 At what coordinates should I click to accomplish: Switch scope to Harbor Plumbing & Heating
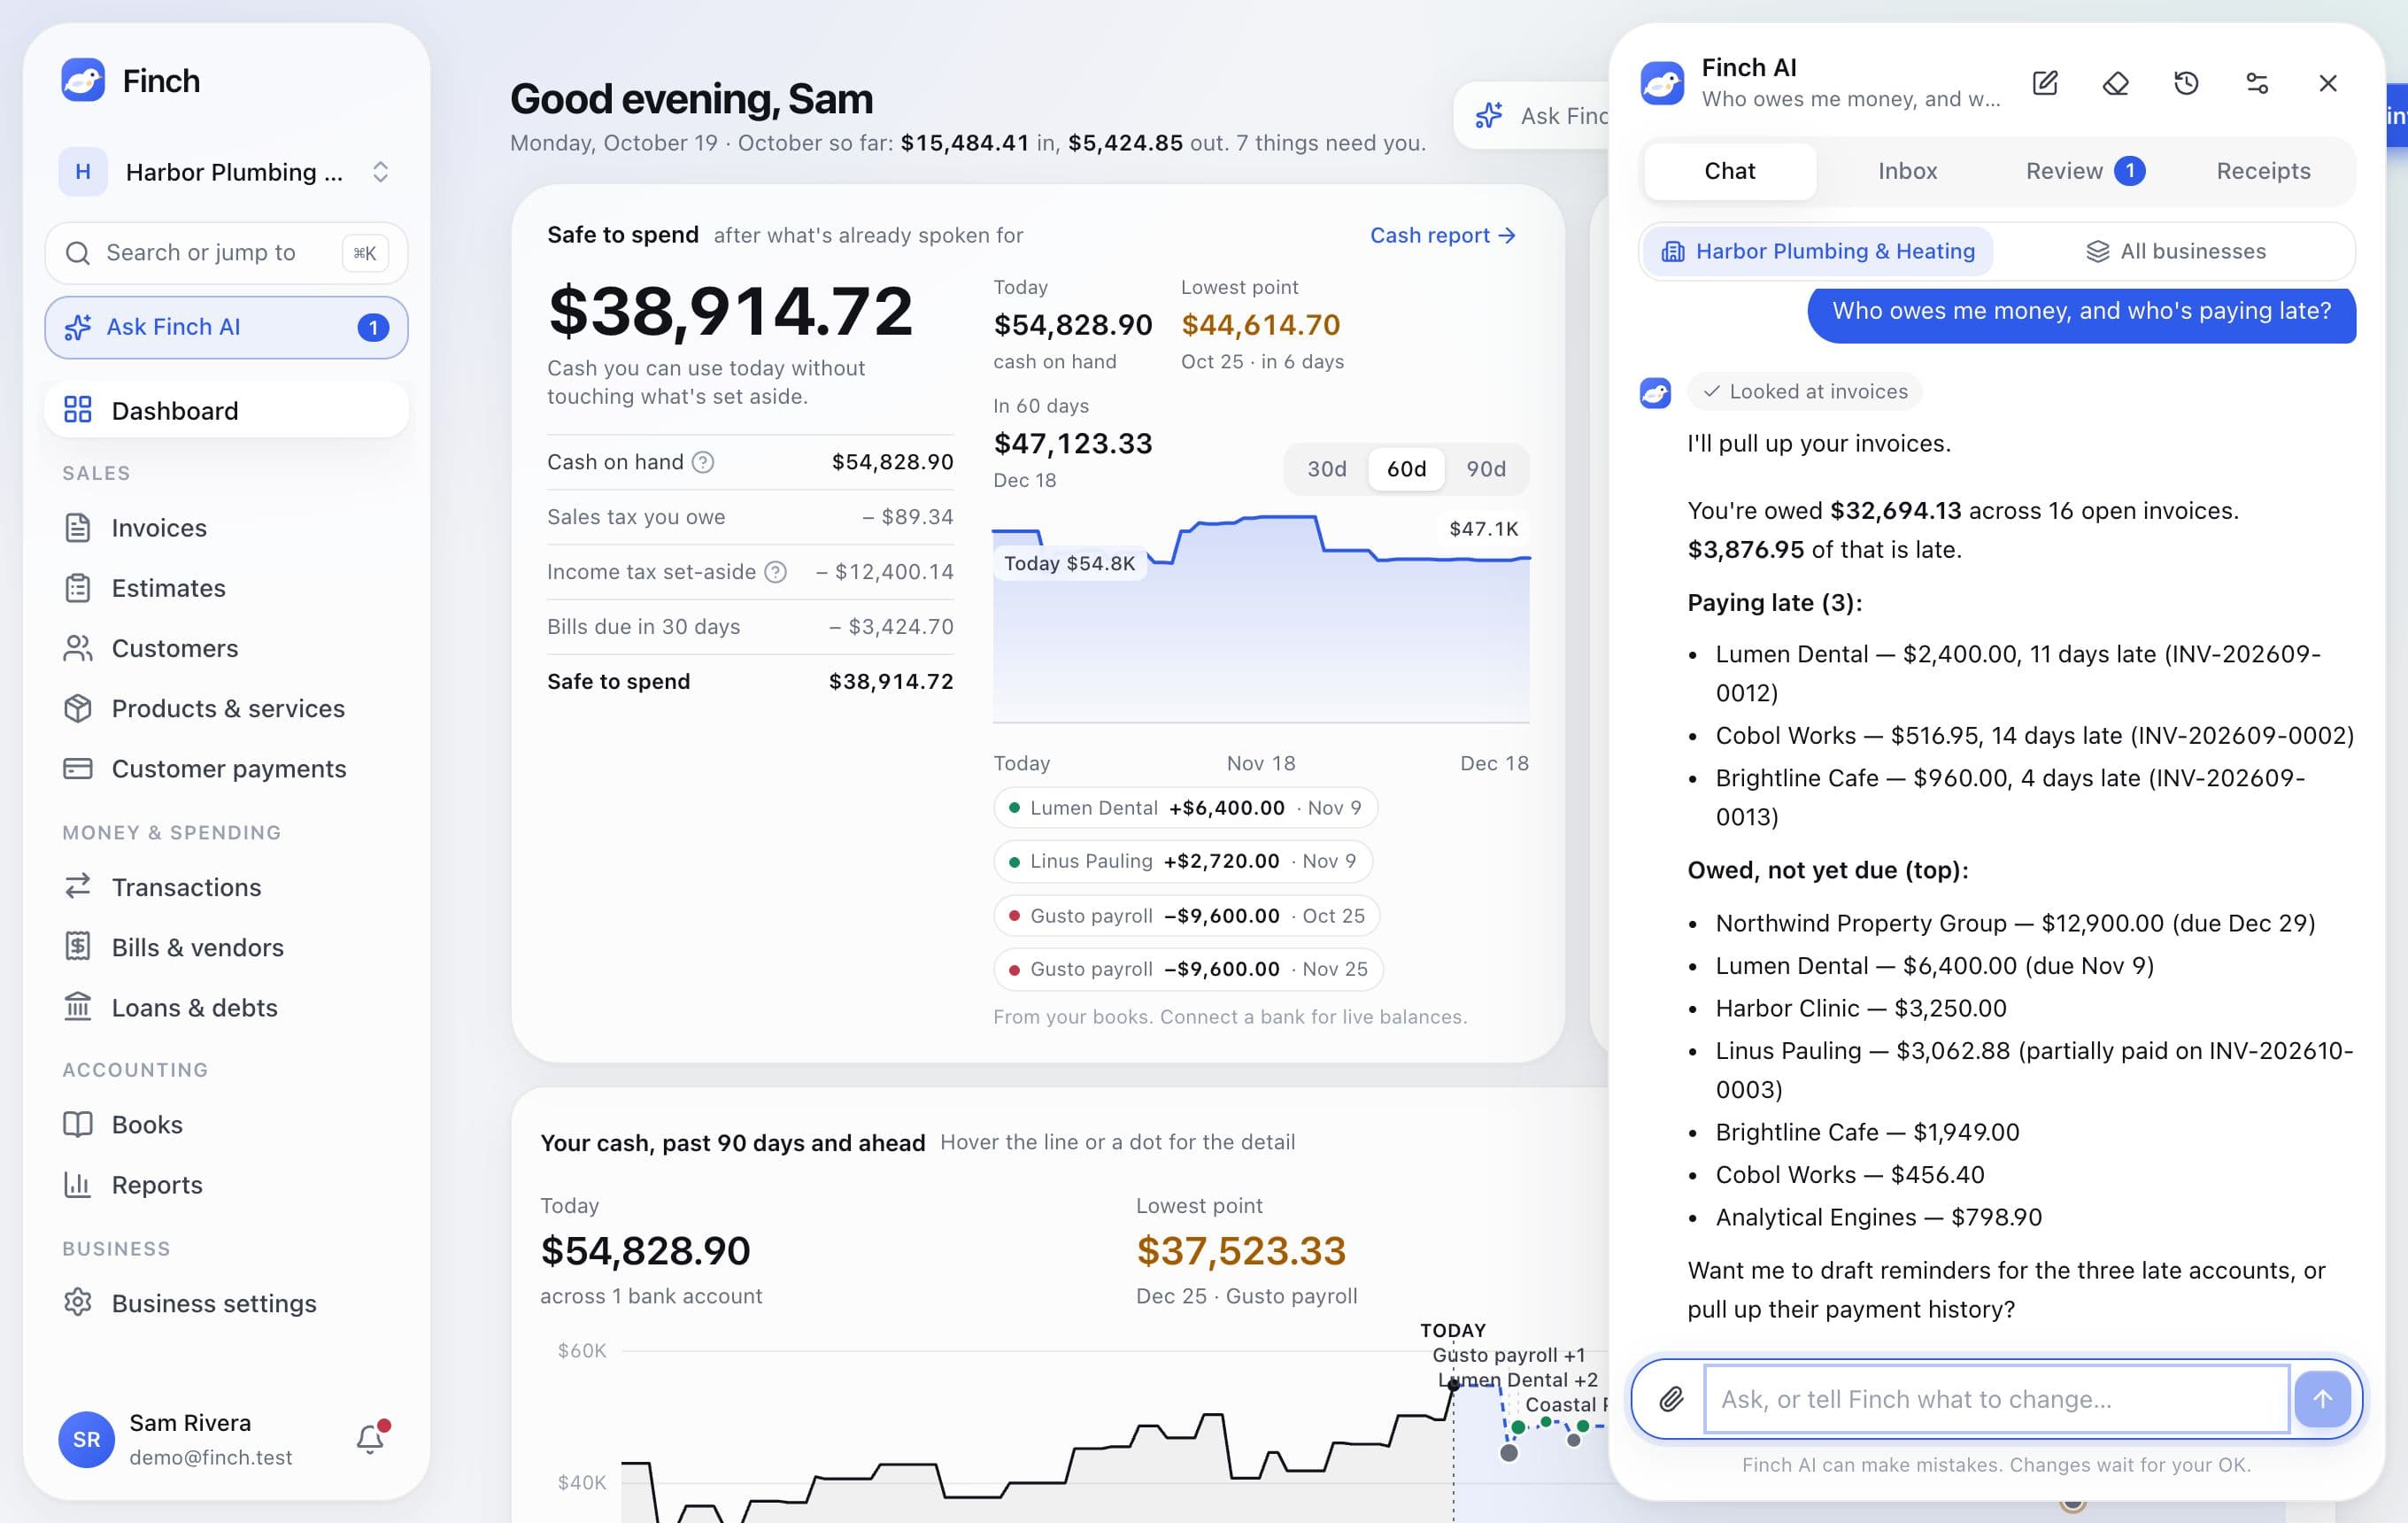1818,251
